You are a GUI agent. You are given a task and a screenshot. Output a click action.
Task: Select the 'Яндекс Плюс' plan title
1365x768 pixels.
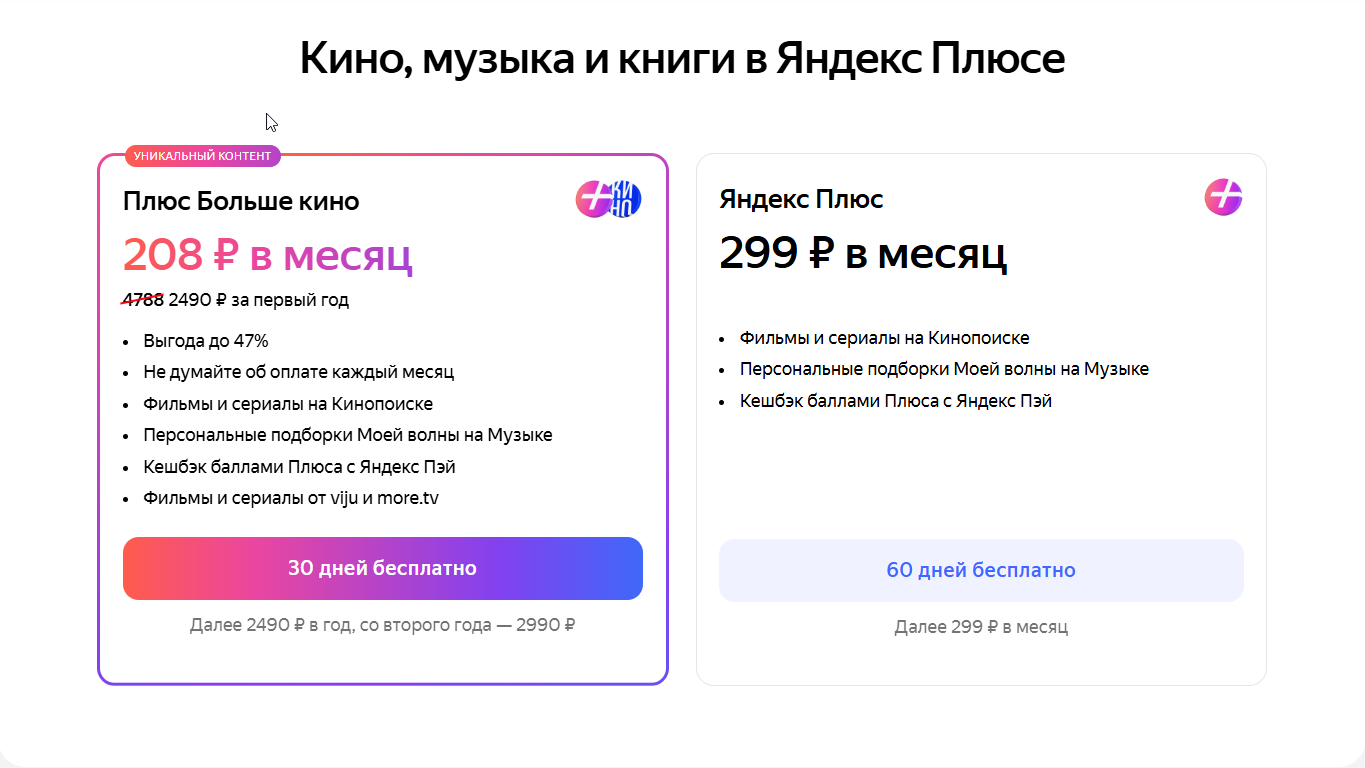(x=801, y=199)
